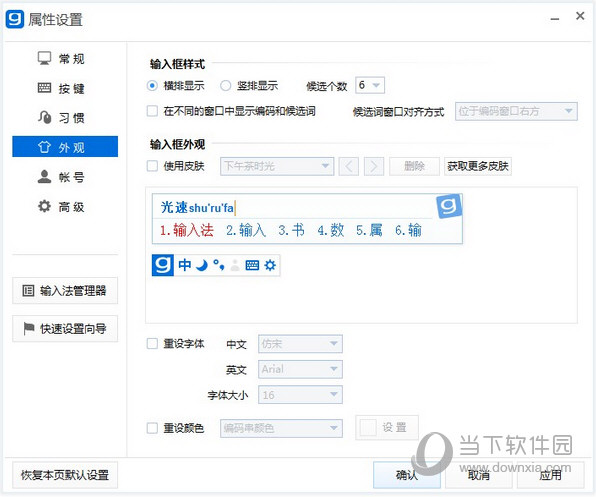Image resolution: width=596 pixels, height=497 pixels.
Task: Go to next skin arrow
Action: (x=374, y=166)
